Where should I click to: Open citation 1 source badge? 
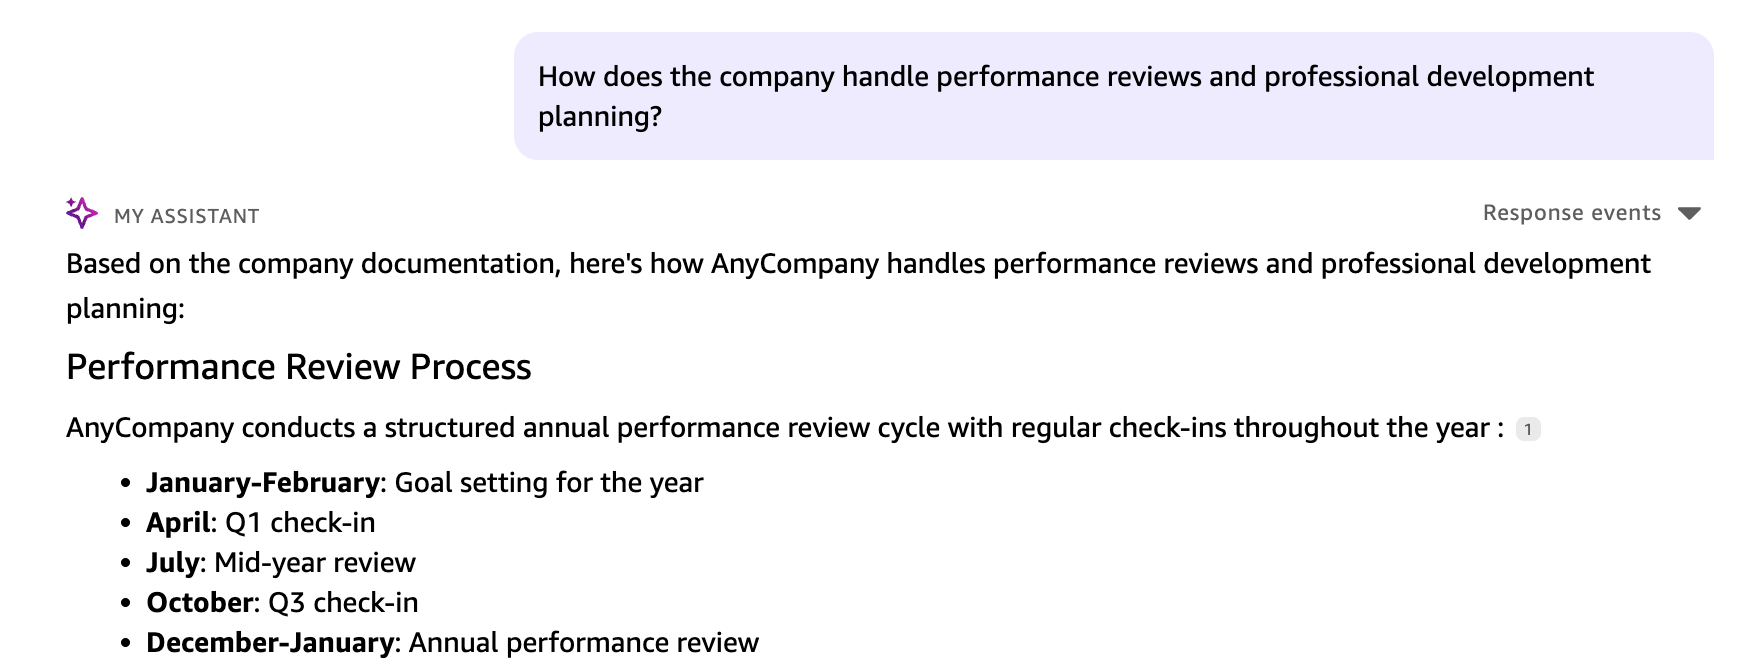[x=1527, y=429]
